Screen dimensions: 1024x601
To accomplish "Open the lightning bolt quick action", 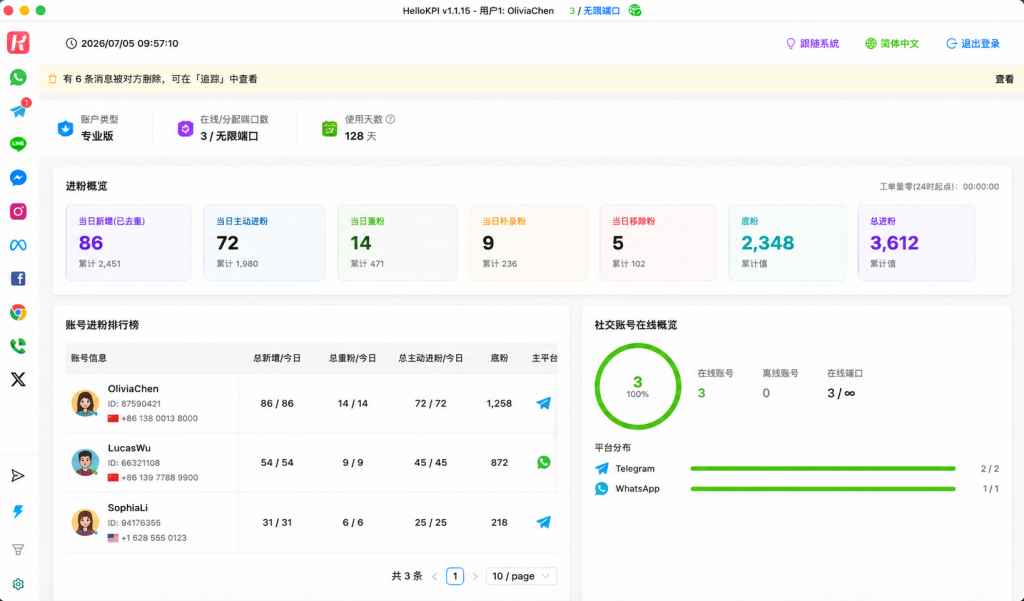I will tap(18, 512).
